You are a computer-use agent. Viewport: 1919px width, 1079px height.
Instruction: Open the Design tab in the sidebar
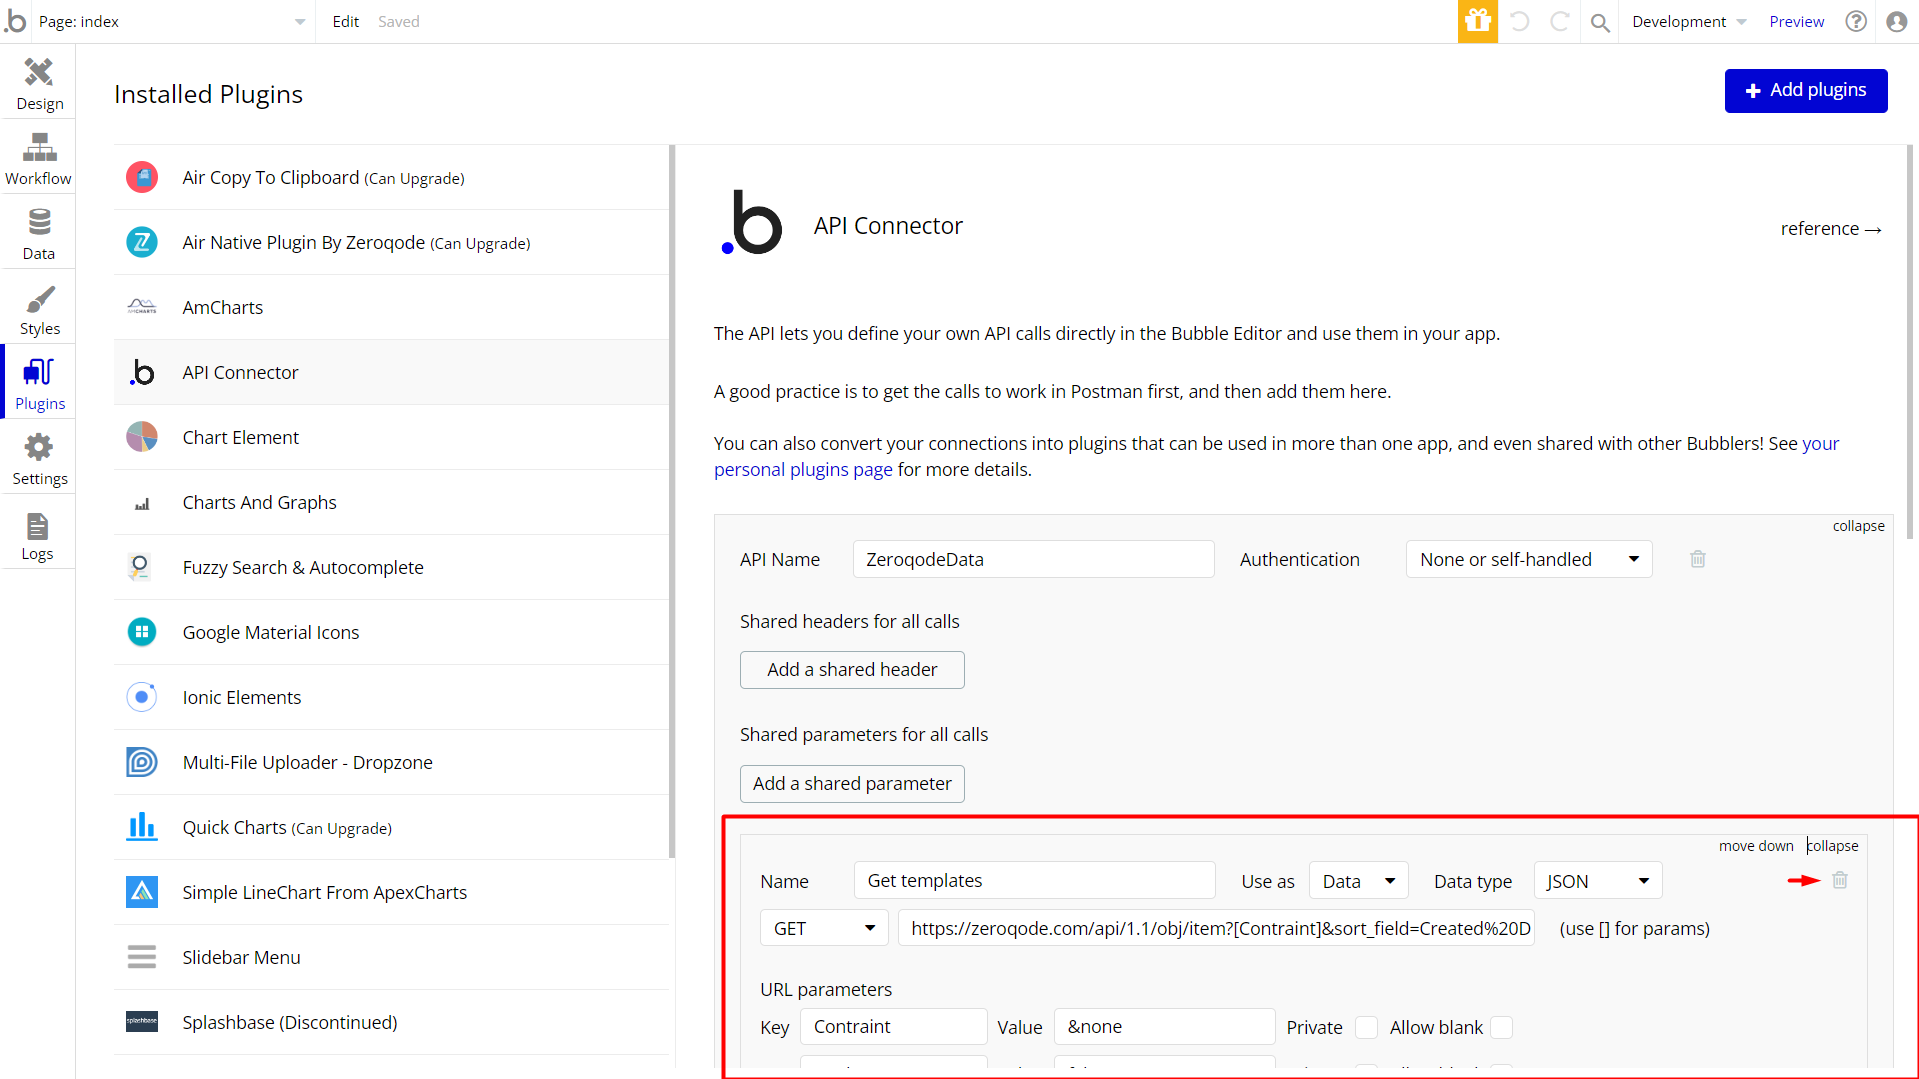[38, 83]
